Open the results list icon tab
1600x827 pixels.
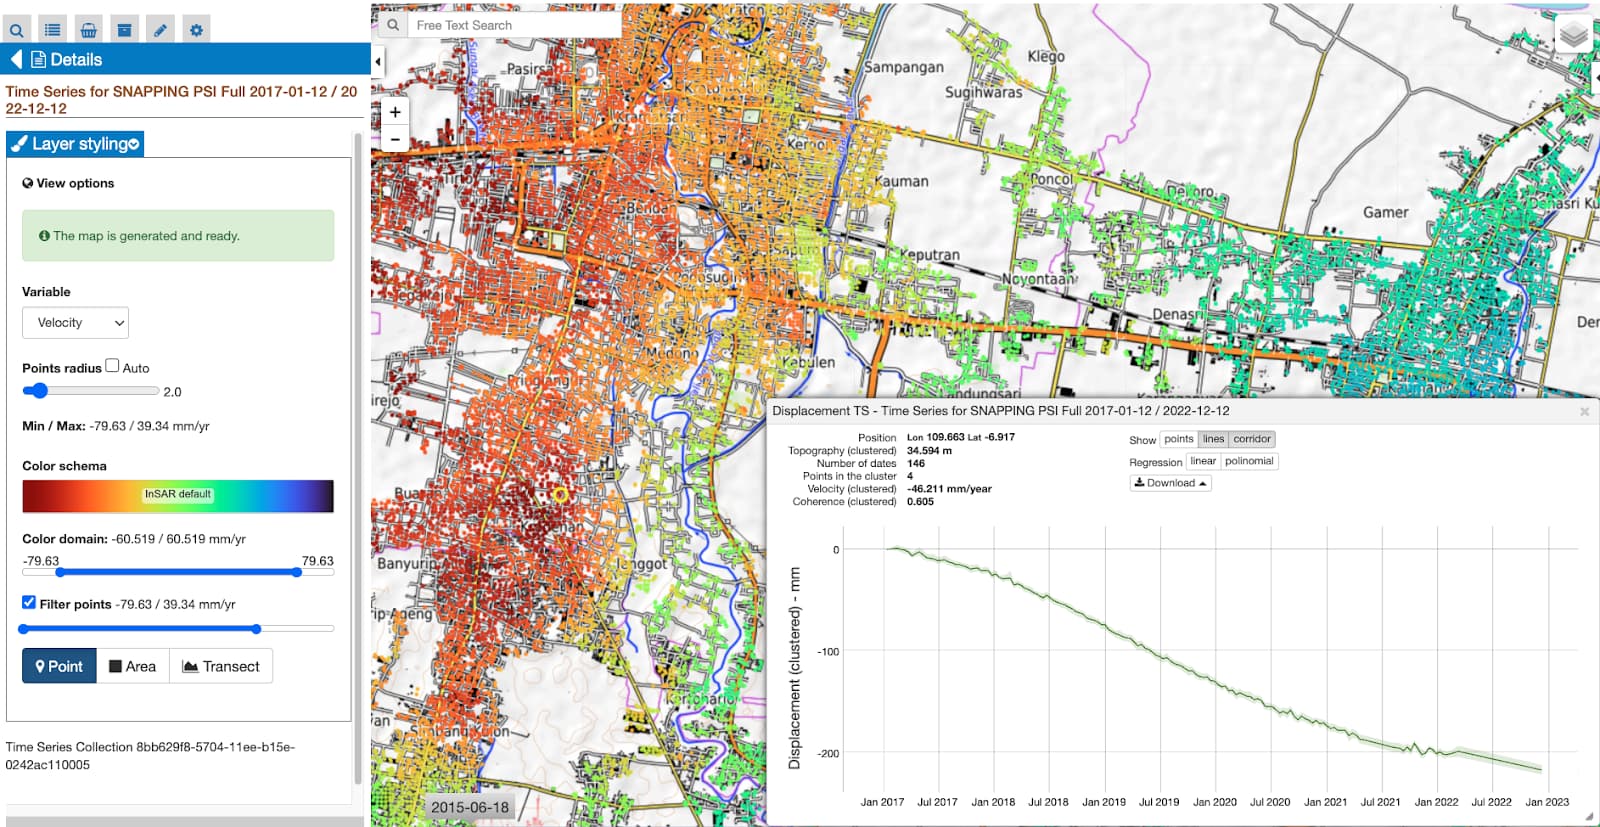[x=53, y=30]
